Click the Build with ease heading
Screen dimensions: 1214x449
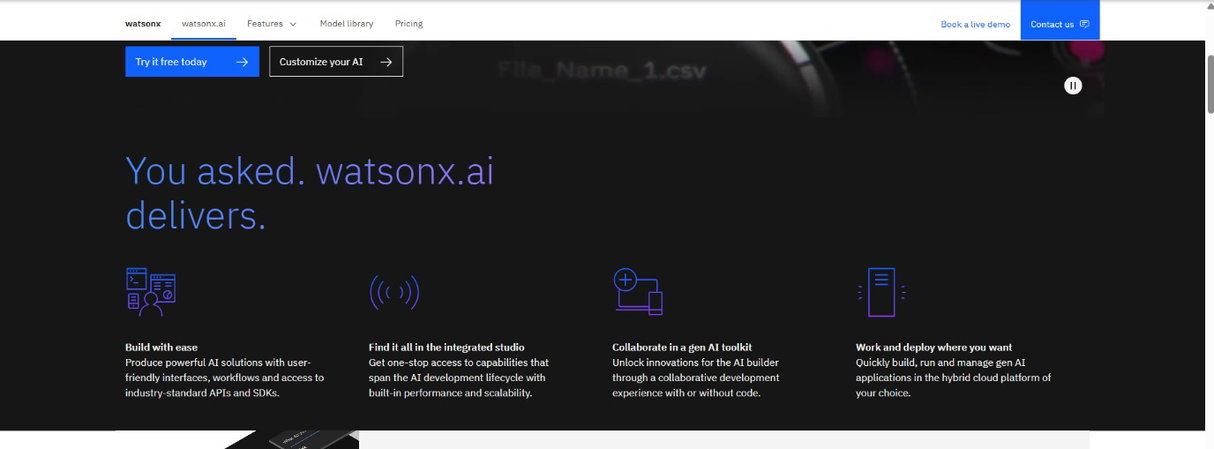point(162,347)
